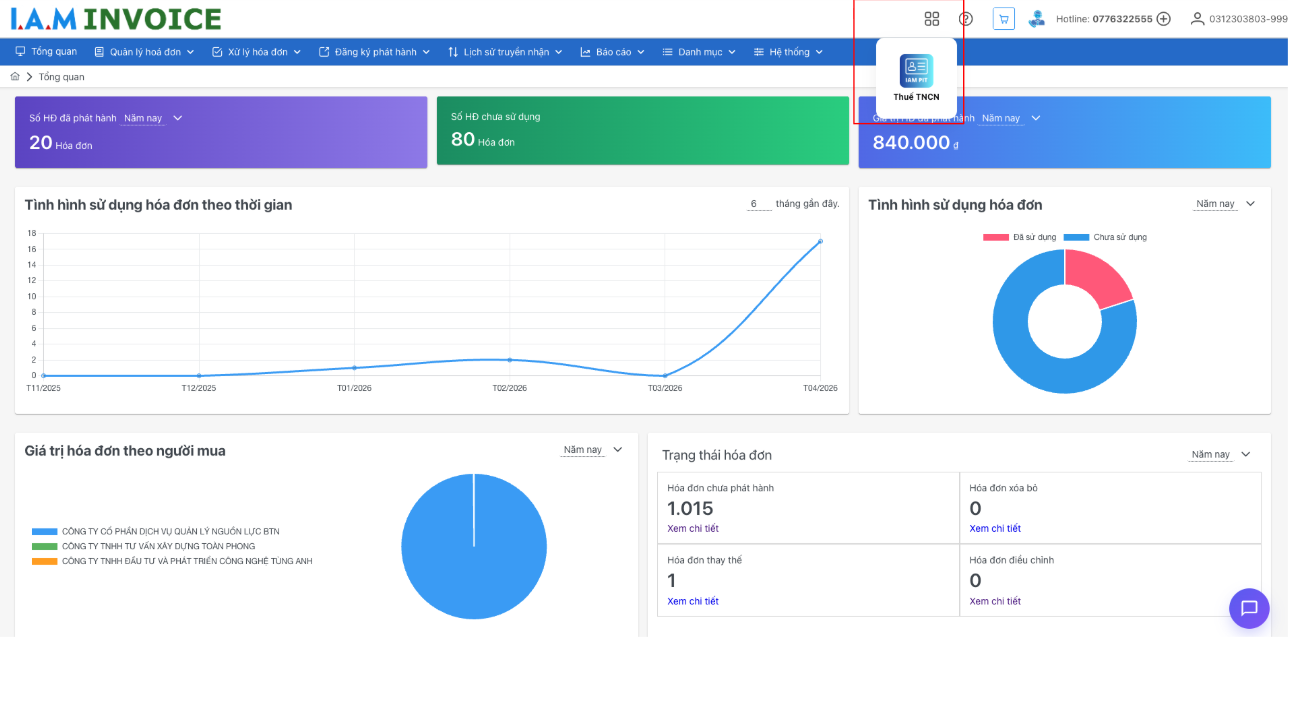Launch the Thuế TNCN app tile
Viewport: 1307px width, 716px height.
tap(916, 78)
